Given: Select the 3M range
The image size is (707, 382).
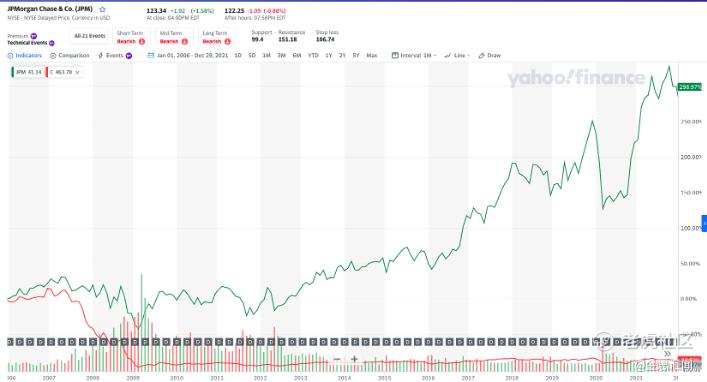Looking at the screenshot, I should pyautogui.click(x=281, y=55).
